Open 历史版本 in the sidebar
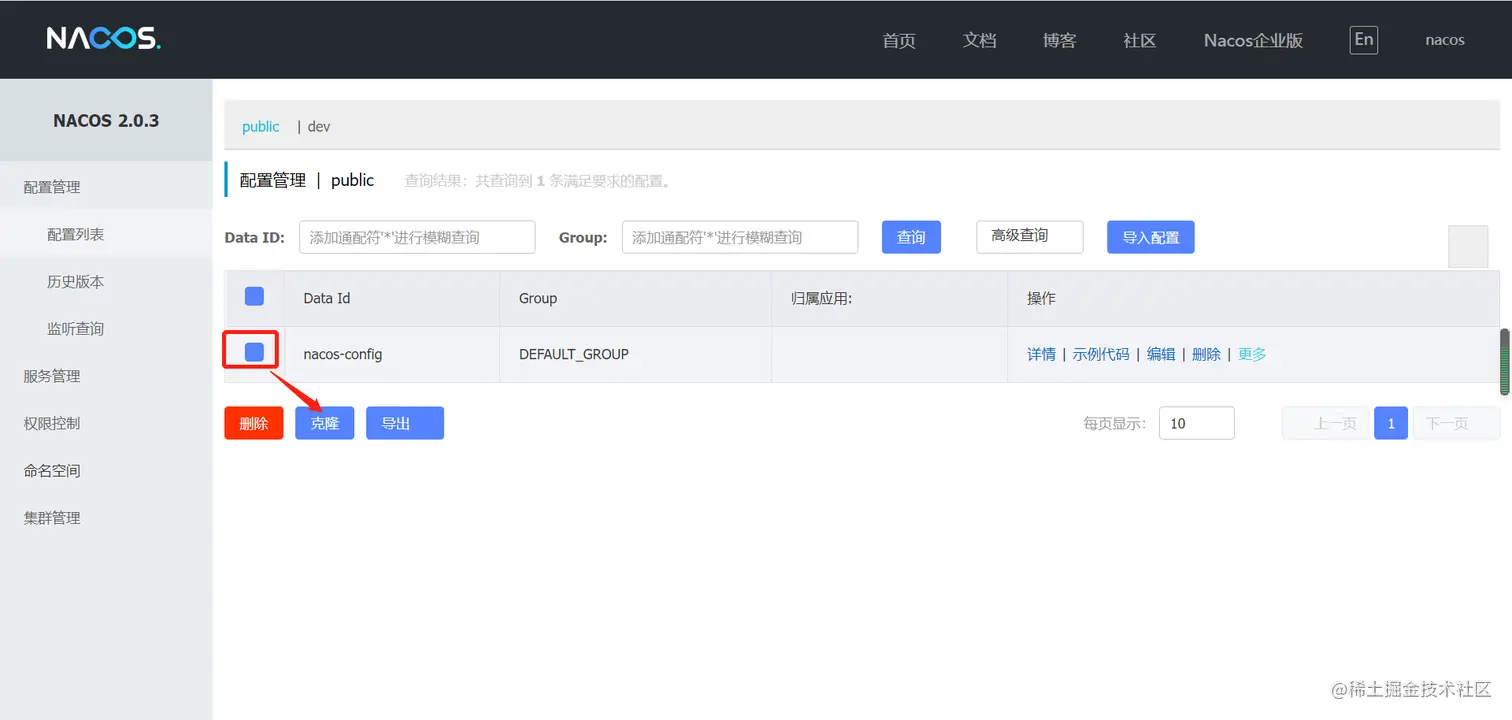Image resolution: width=1512 pixels, height=720 pixels. (x=106, y=281)
